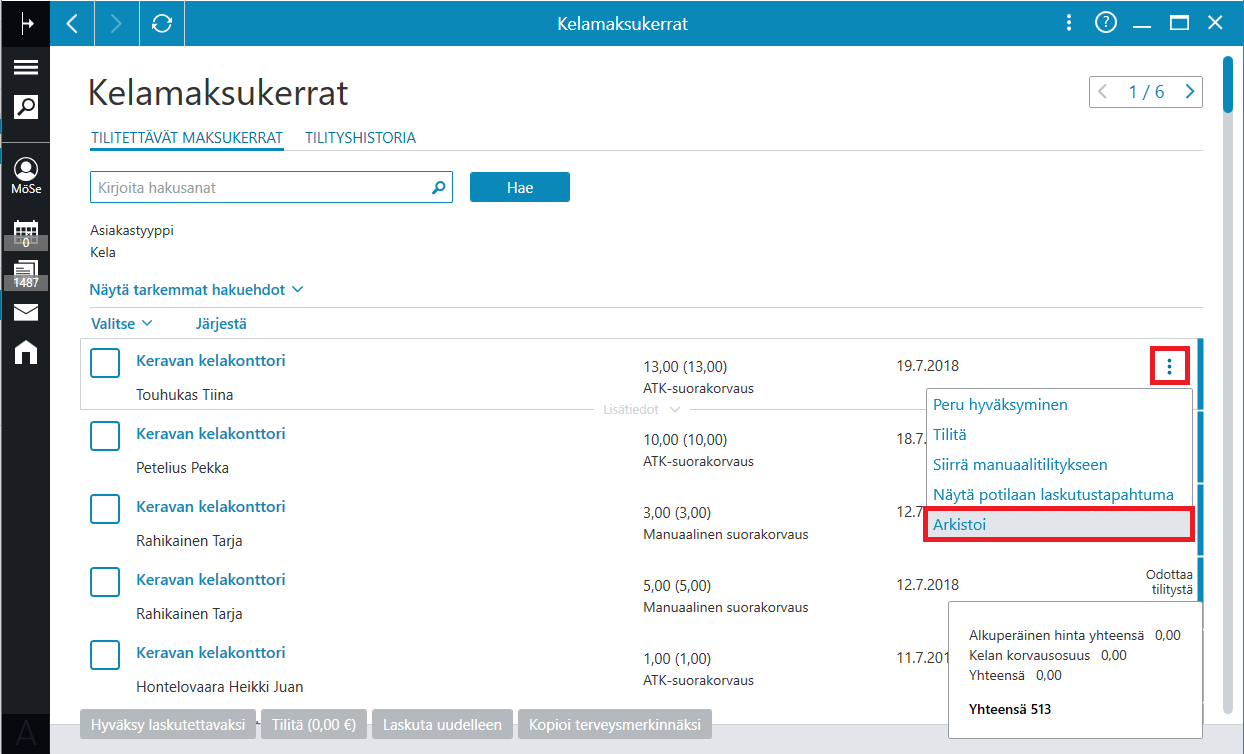Viewport: 1244px width, 754px height.
Task: Expand the Lisätiedot section
Action: 641,410
